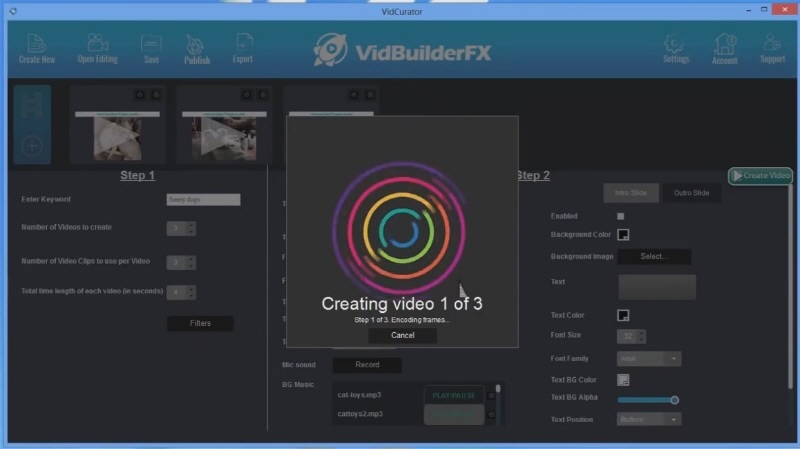
Task: Click the right corner icon on second clip card
Action: pos(263,95)
